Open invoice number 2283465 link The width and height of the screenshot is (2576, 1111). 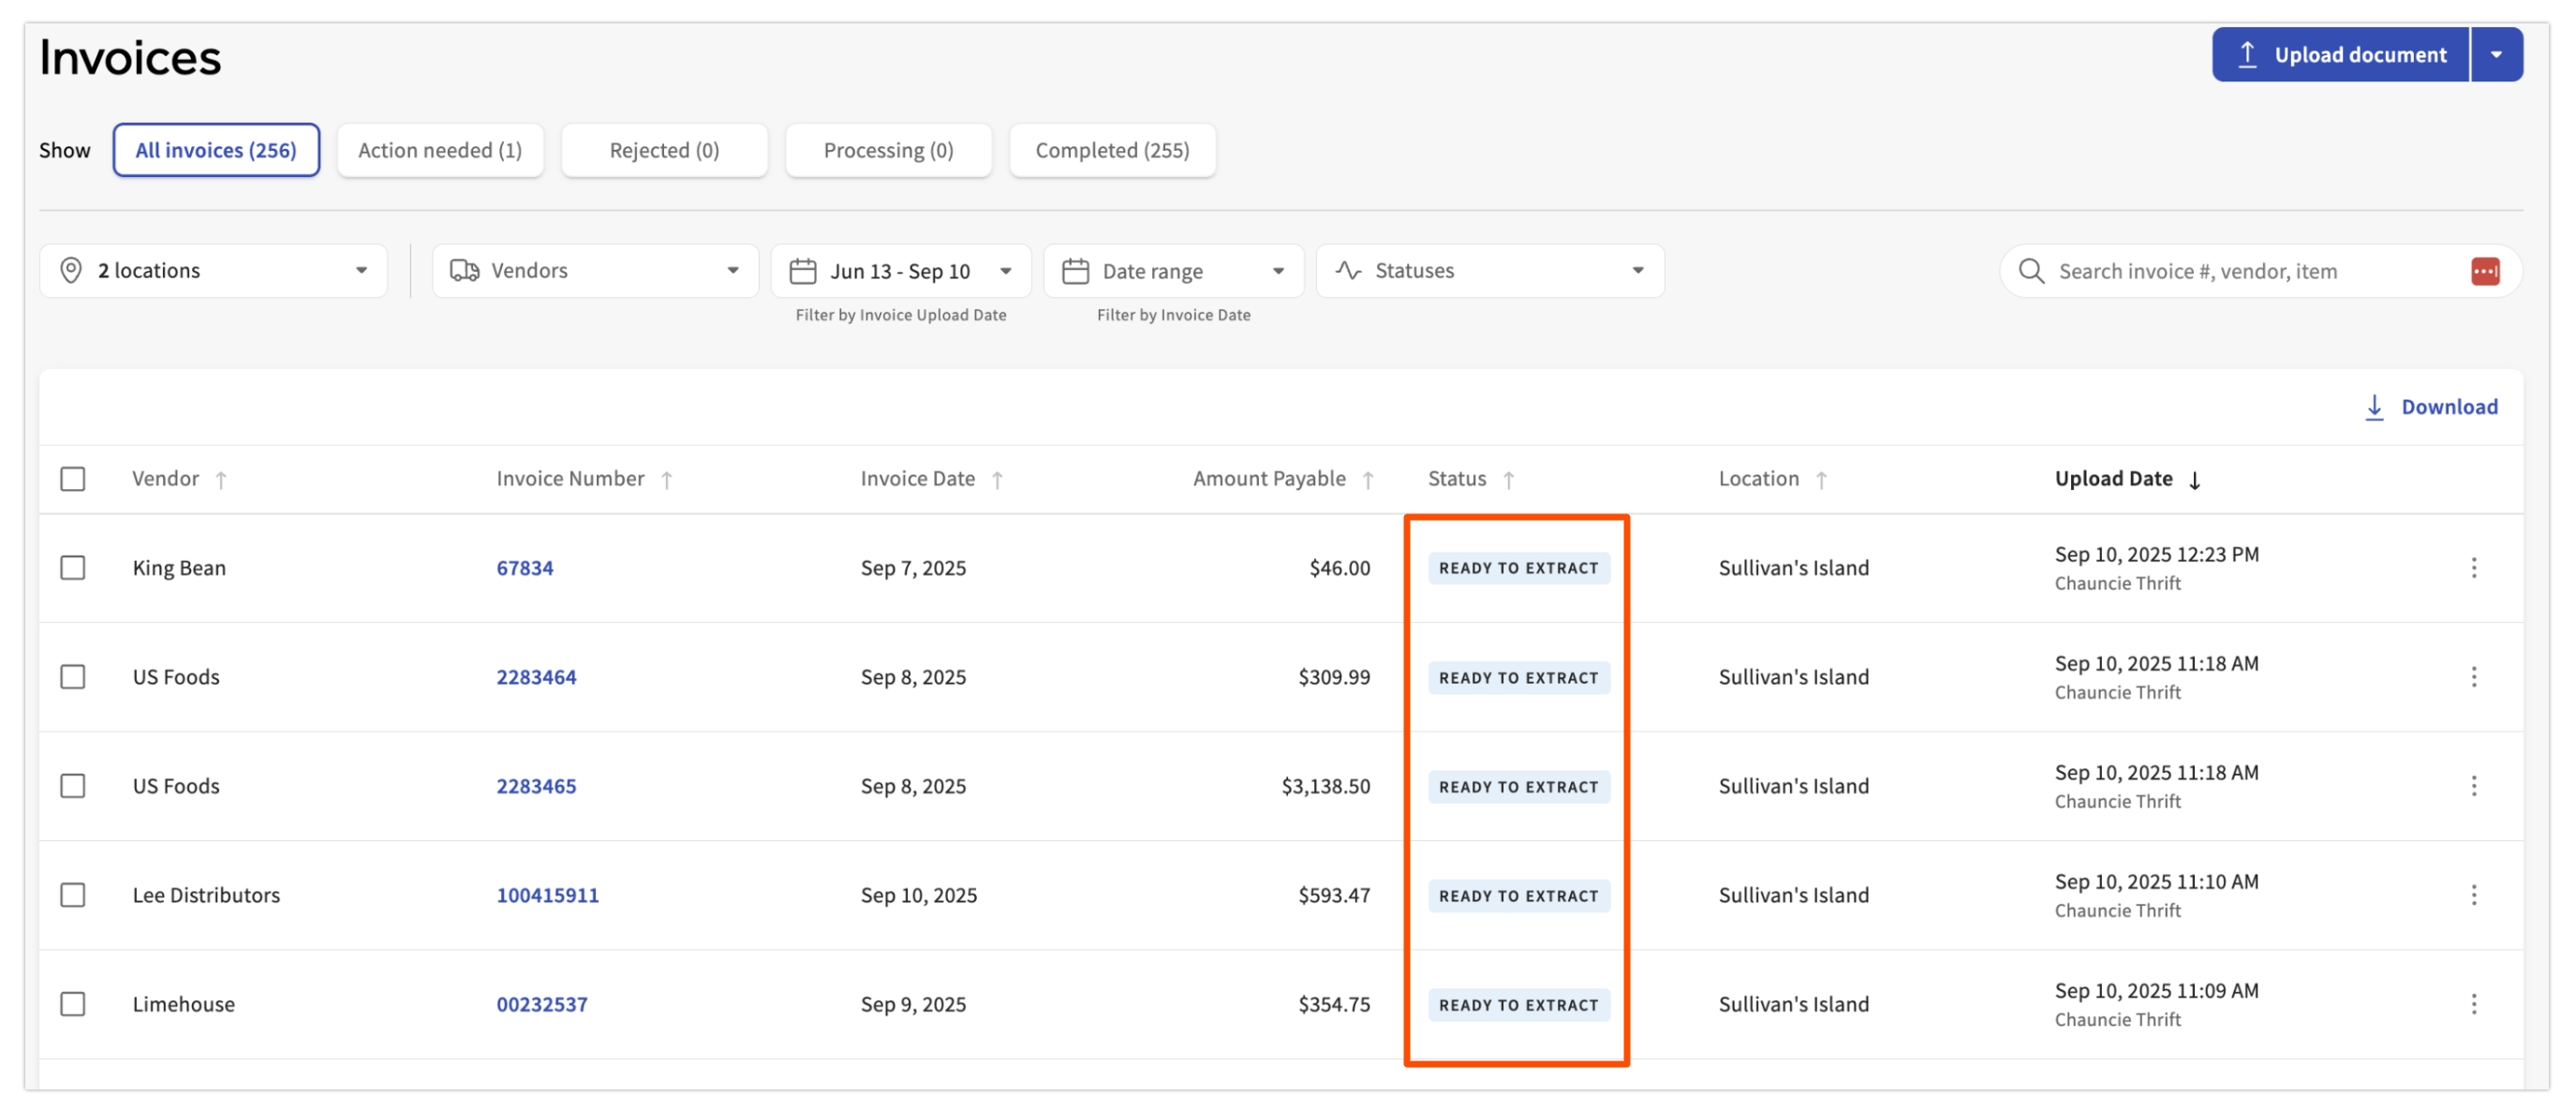(536, 786)
